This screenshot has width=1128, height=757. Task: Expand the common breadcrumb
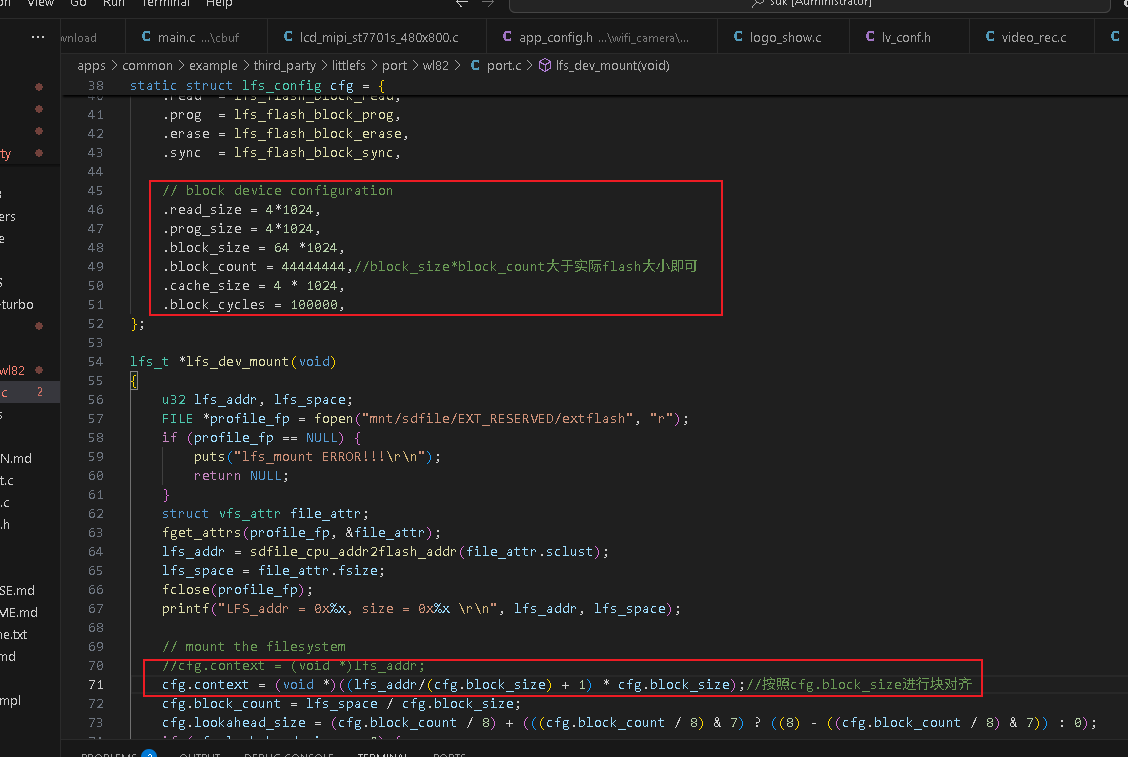coord(147,65)
